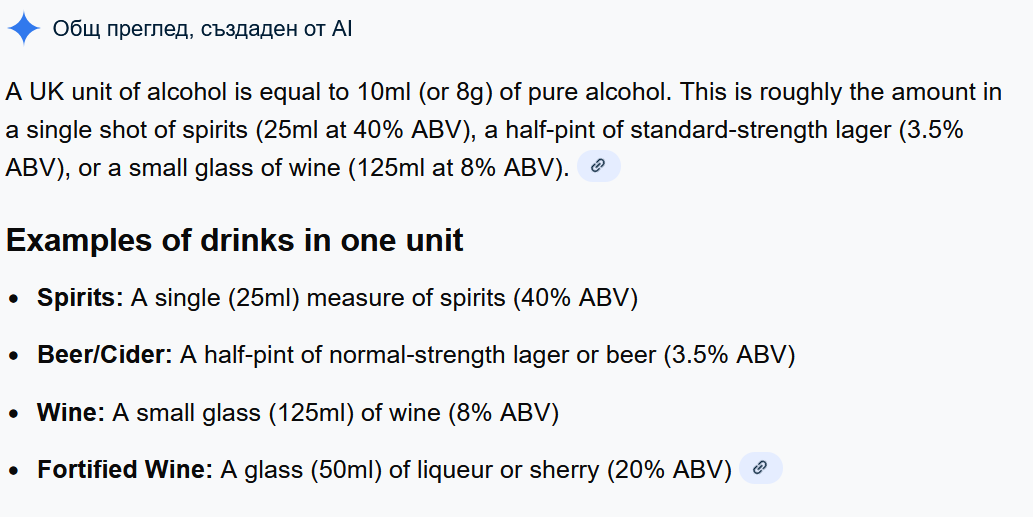Click "(125ml at 8% ABV)" in the paragraph

(458, 167)
